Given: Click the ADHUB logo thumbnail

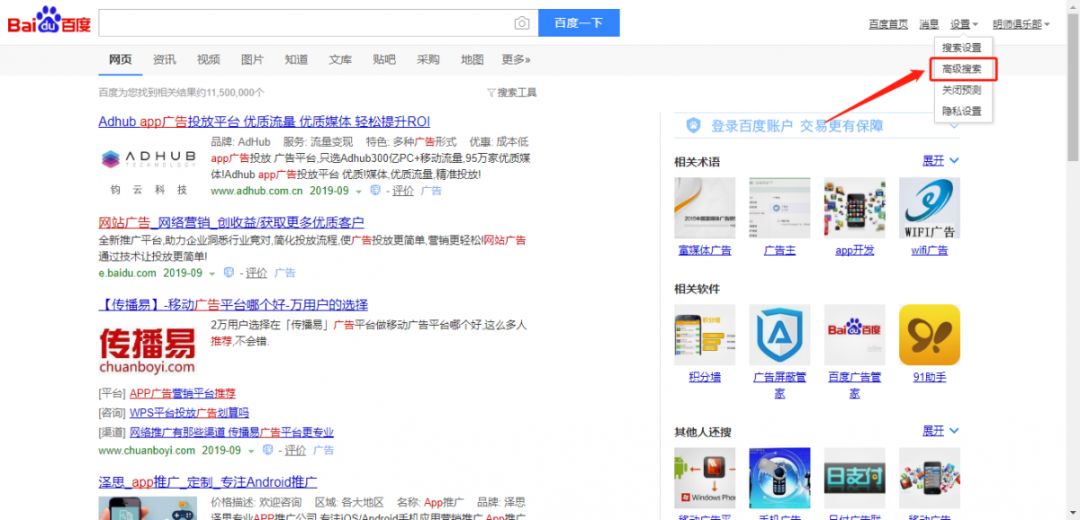Looking at the screenshot, I should click(x=147, y=159).
